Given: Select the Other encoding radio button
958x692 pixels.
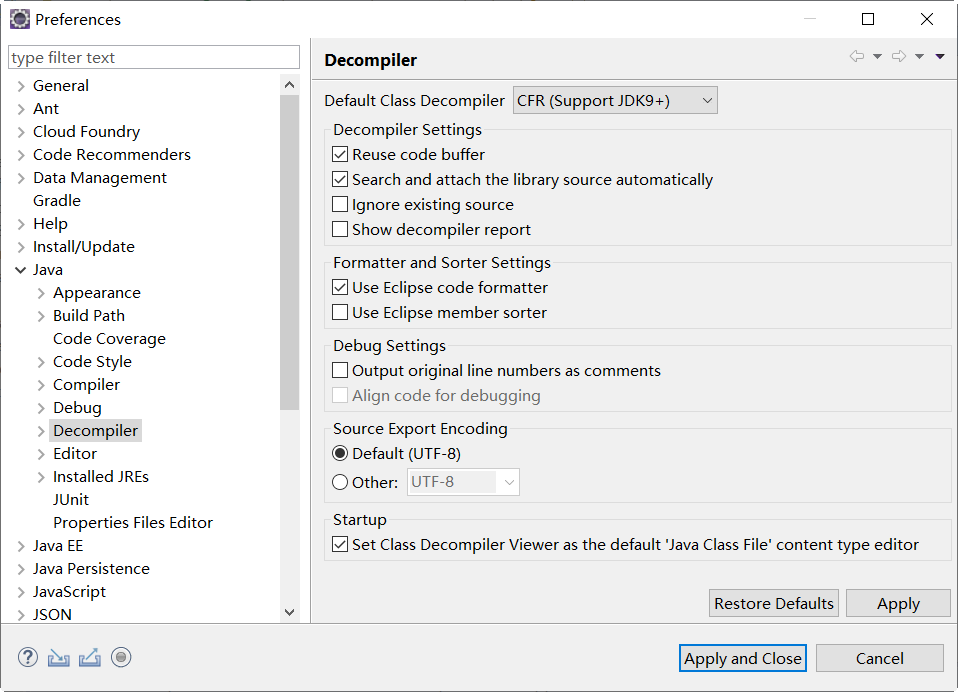Looking at the screenshot, I should click(x=340, y=483).
